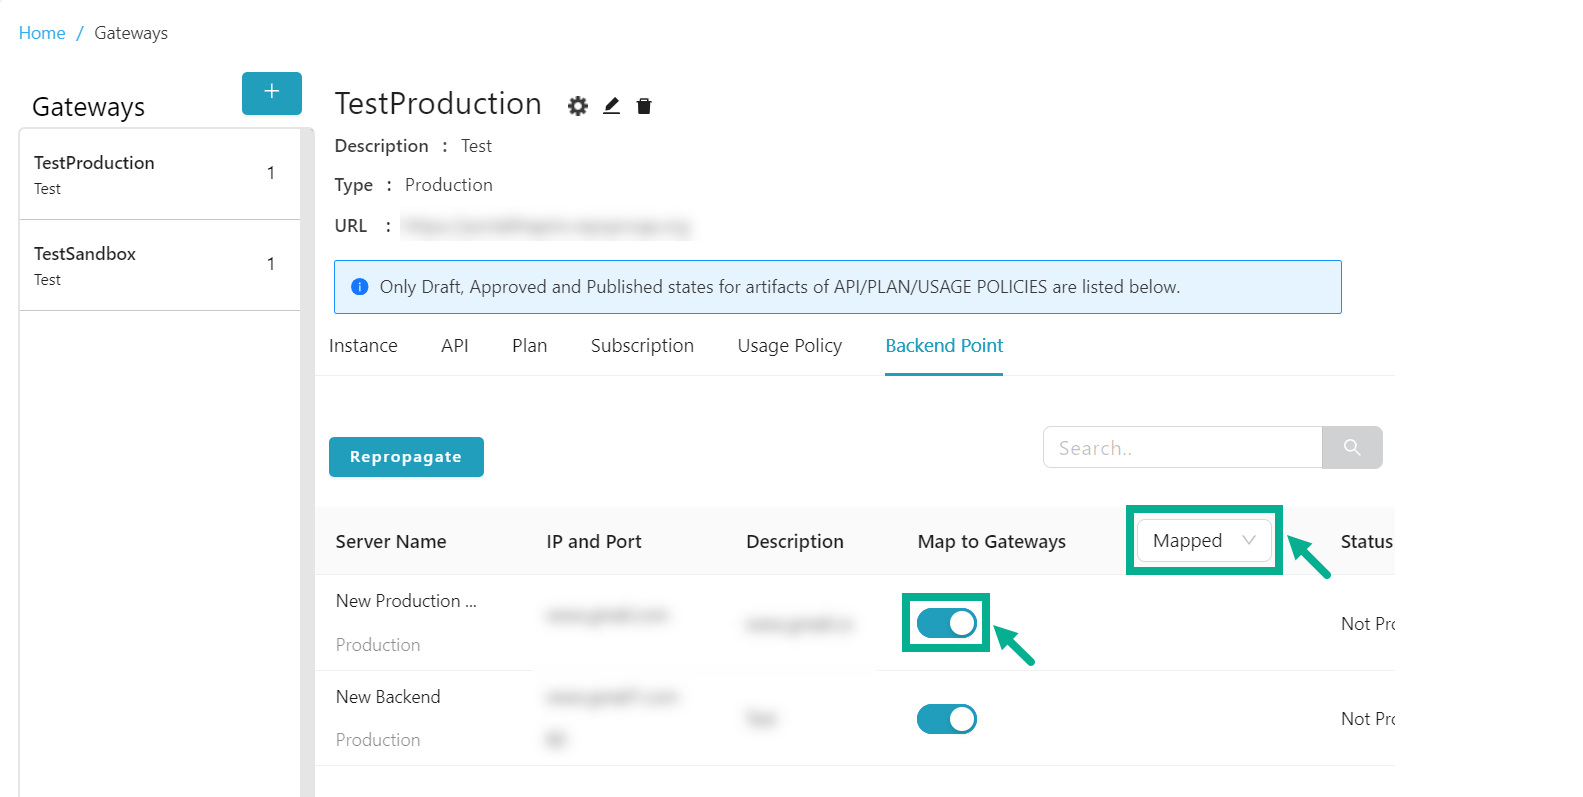Open the Plan tab
1583x797 pixels.
tap(530, 346)
